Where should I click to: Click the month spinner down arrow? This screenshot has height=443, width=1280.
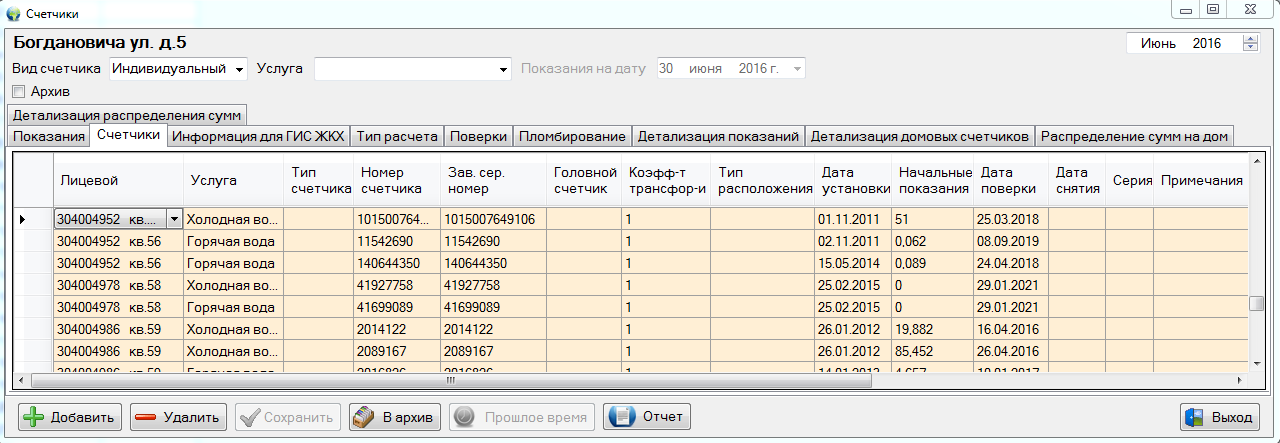(1250, 48)
